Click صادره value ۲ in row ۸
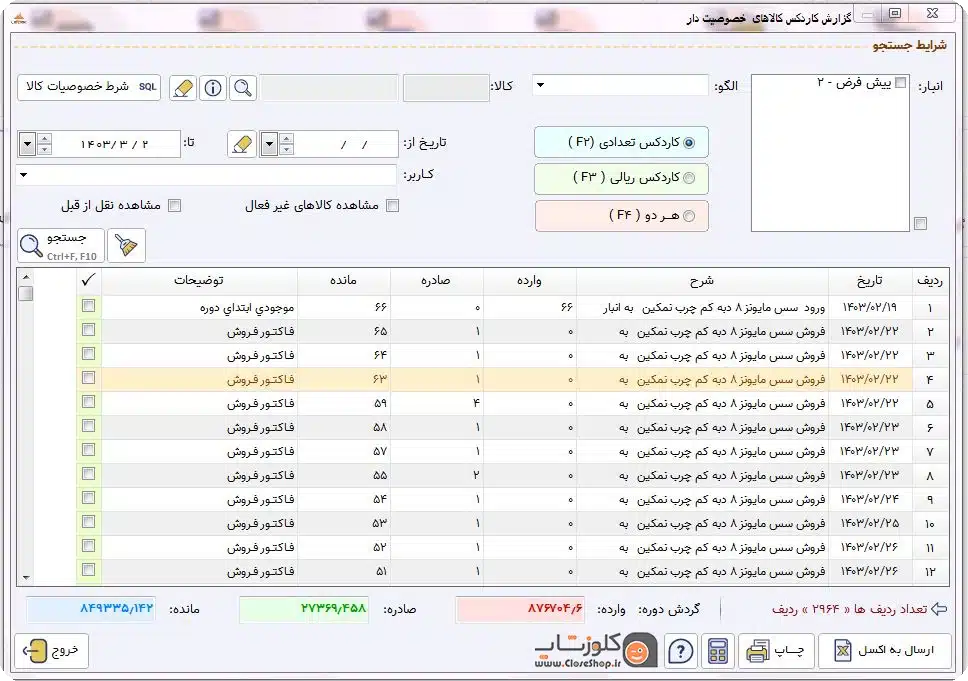The image size is (968, 681). [x=476, y=475]
